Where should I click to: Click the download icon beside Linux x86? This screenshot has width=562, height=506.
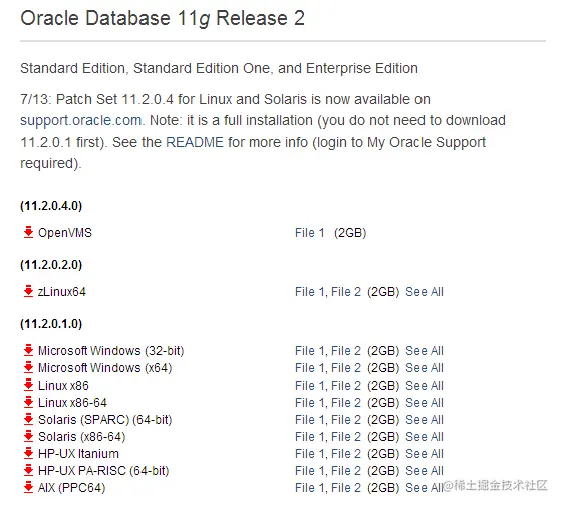pos(28,385)
